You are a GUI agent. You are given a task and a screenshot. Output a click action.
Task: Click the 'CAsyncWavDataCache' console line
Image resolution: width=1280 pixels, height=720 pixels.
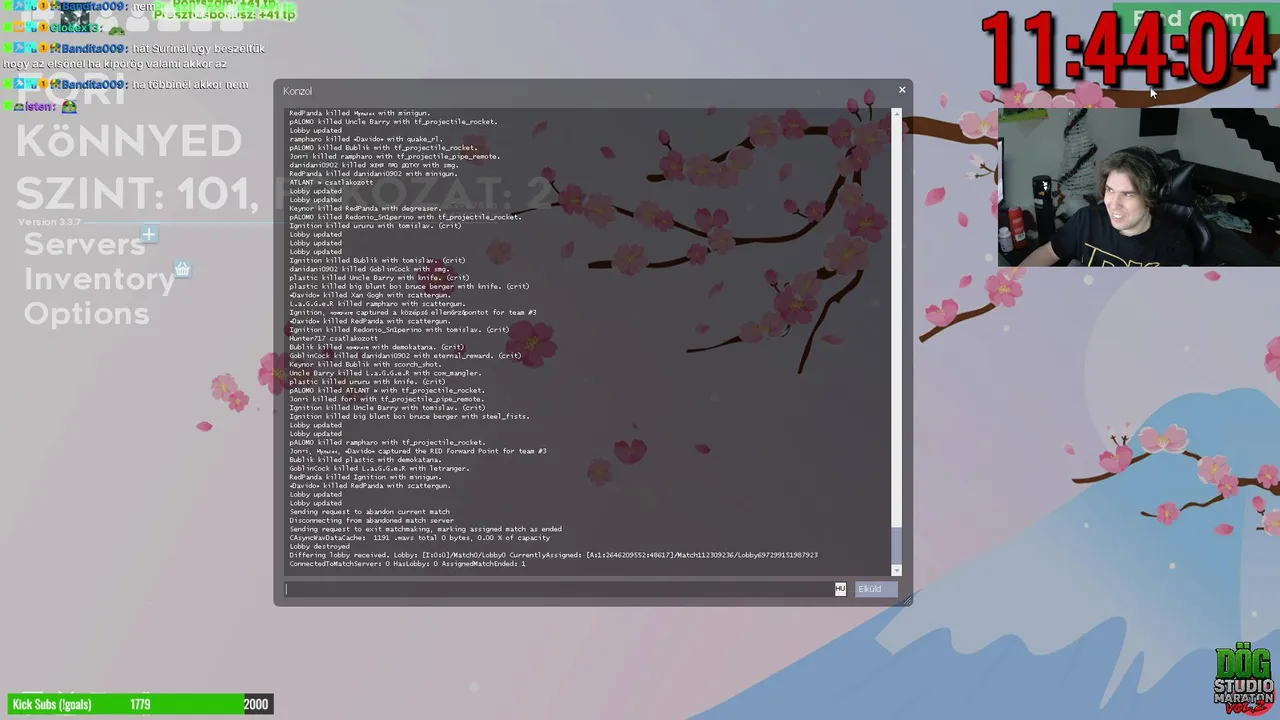pyautogui.click(x=419, y=538)
